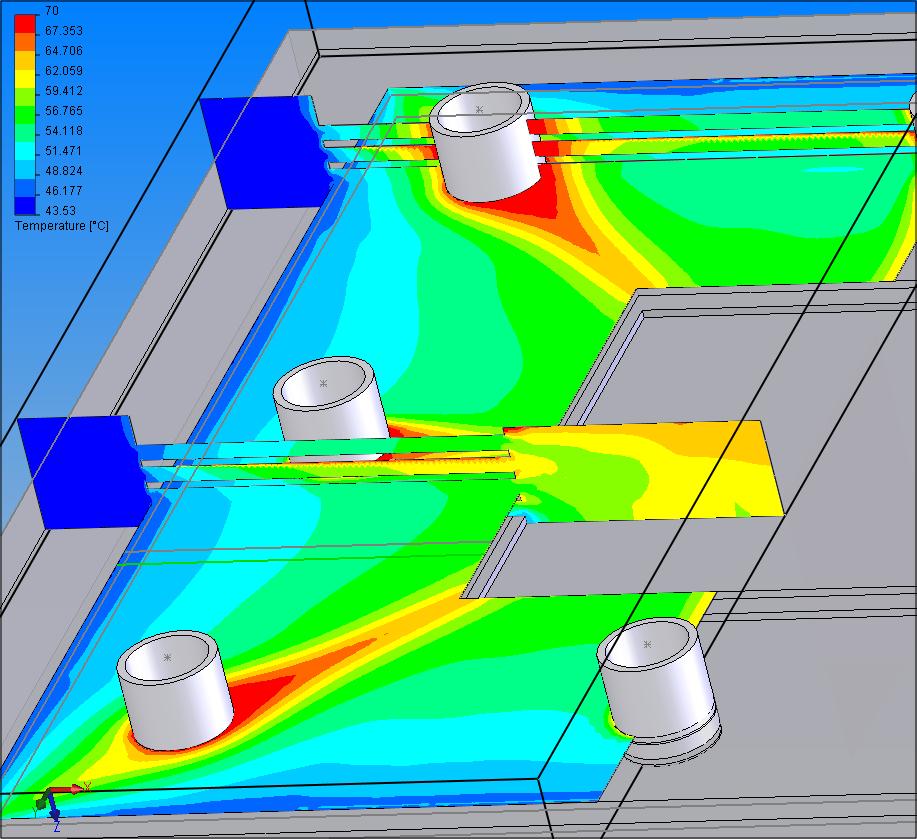The height and width of the screenshot is (839, 917).
Task: Click the cyan swatch beside 51.471
Action: tap(26, 150)
